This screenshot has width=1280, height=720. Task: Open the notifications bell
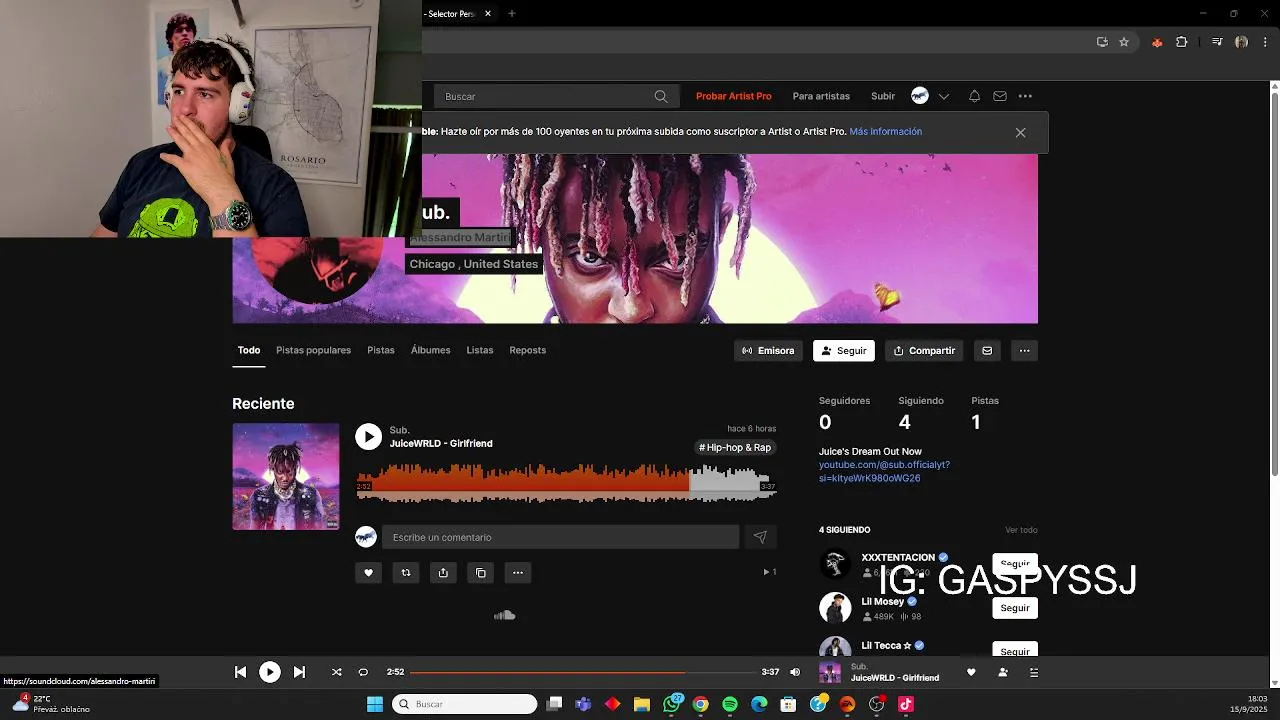coord(974,96)
